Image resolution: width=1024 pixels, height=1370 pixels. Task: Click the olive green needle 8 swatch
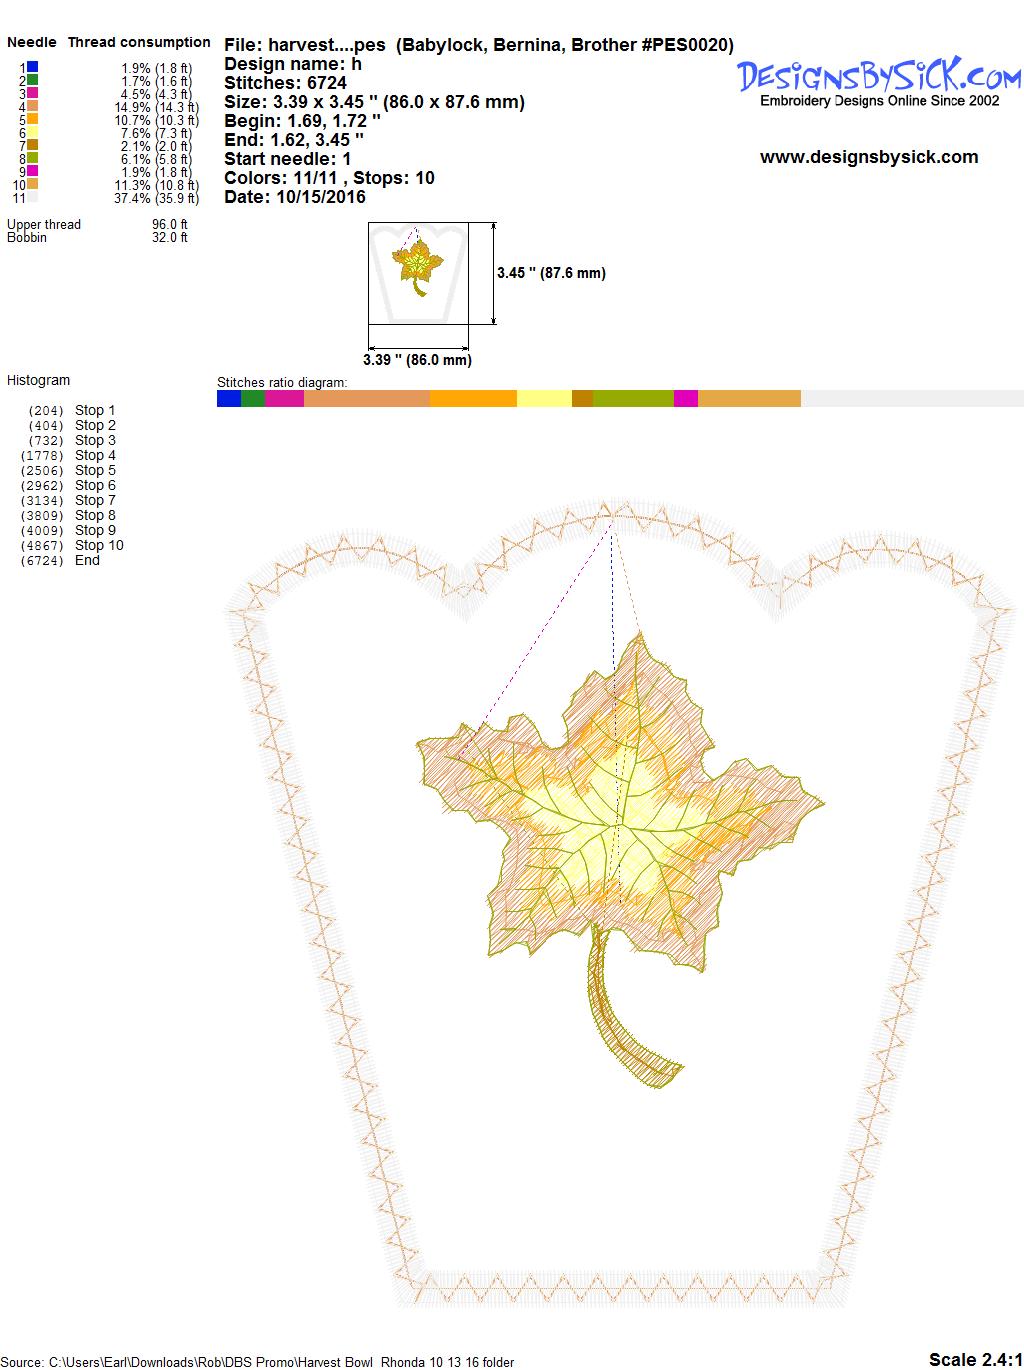pyautogui.click(x=32, y=158)
